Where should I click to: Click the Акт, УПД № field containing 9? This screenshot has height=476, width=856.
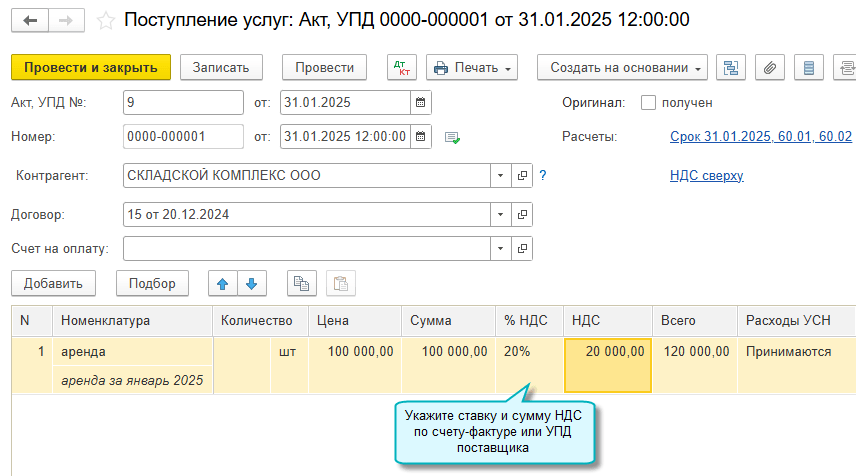(183, 103)
